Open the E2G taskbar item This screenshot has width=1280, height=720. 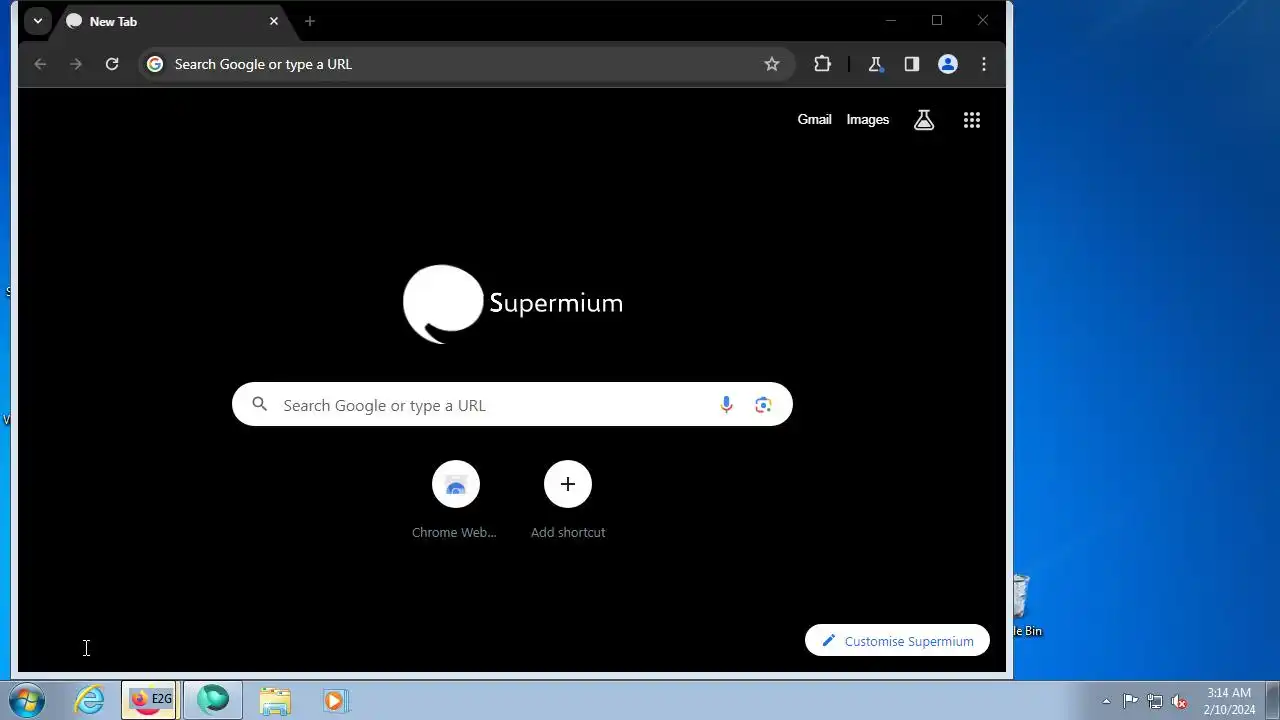pyautogui.click(x=149, y=700)
